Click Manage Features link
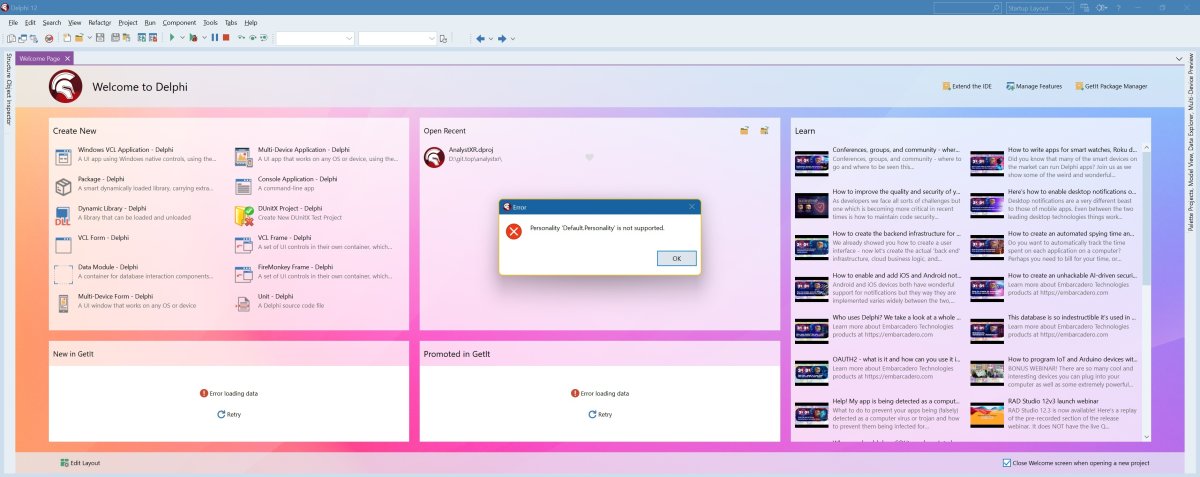This screenshot has width=1200, height=477. coord(1034,86)
